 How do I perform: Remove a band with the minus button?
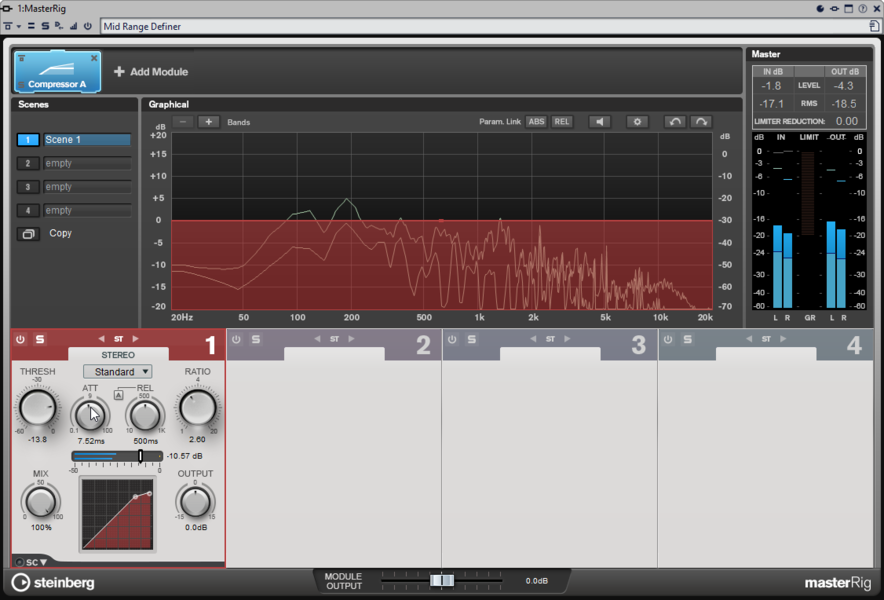[x=183, y=122]
